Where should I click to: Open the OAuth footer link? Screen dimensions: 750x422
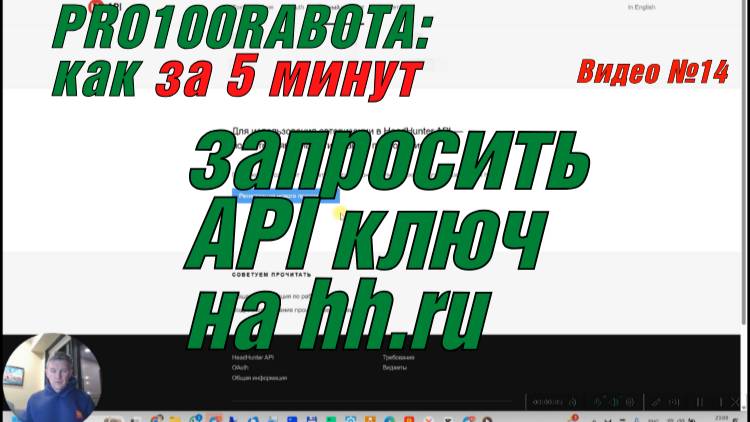coord(240,367)
